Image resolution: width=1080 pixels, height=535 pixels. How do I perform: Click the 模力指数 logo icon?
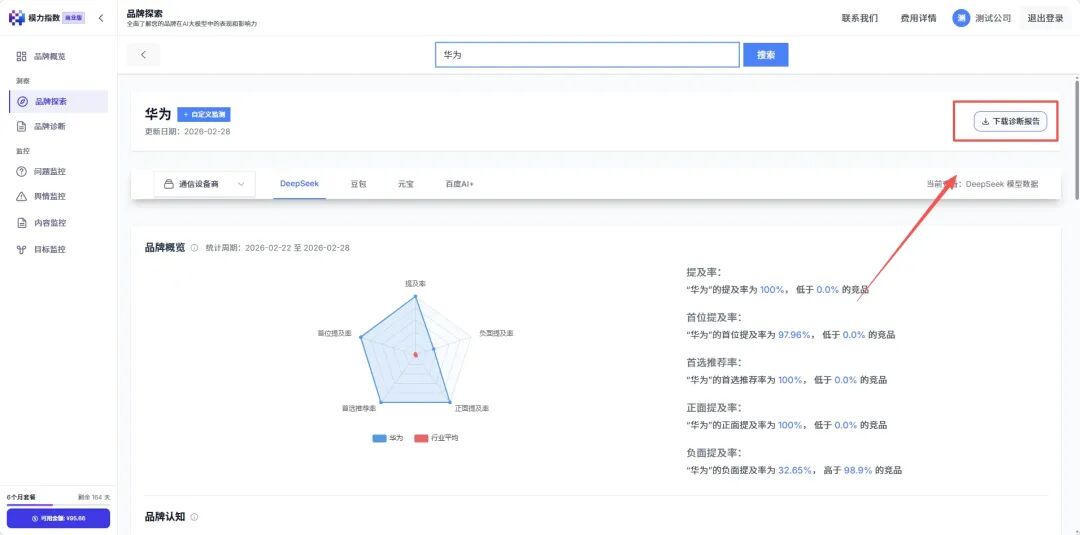tap(17, 18)
